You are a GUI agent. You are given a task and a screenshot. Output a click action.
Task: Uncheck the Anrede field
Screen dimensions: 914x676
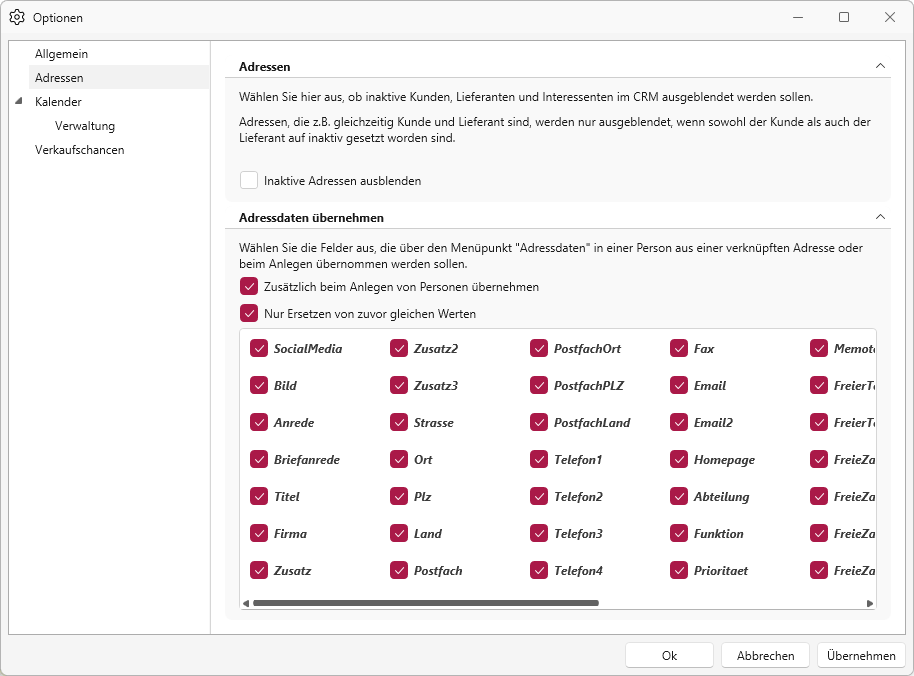pyautogui.click(x=259, y=422)
